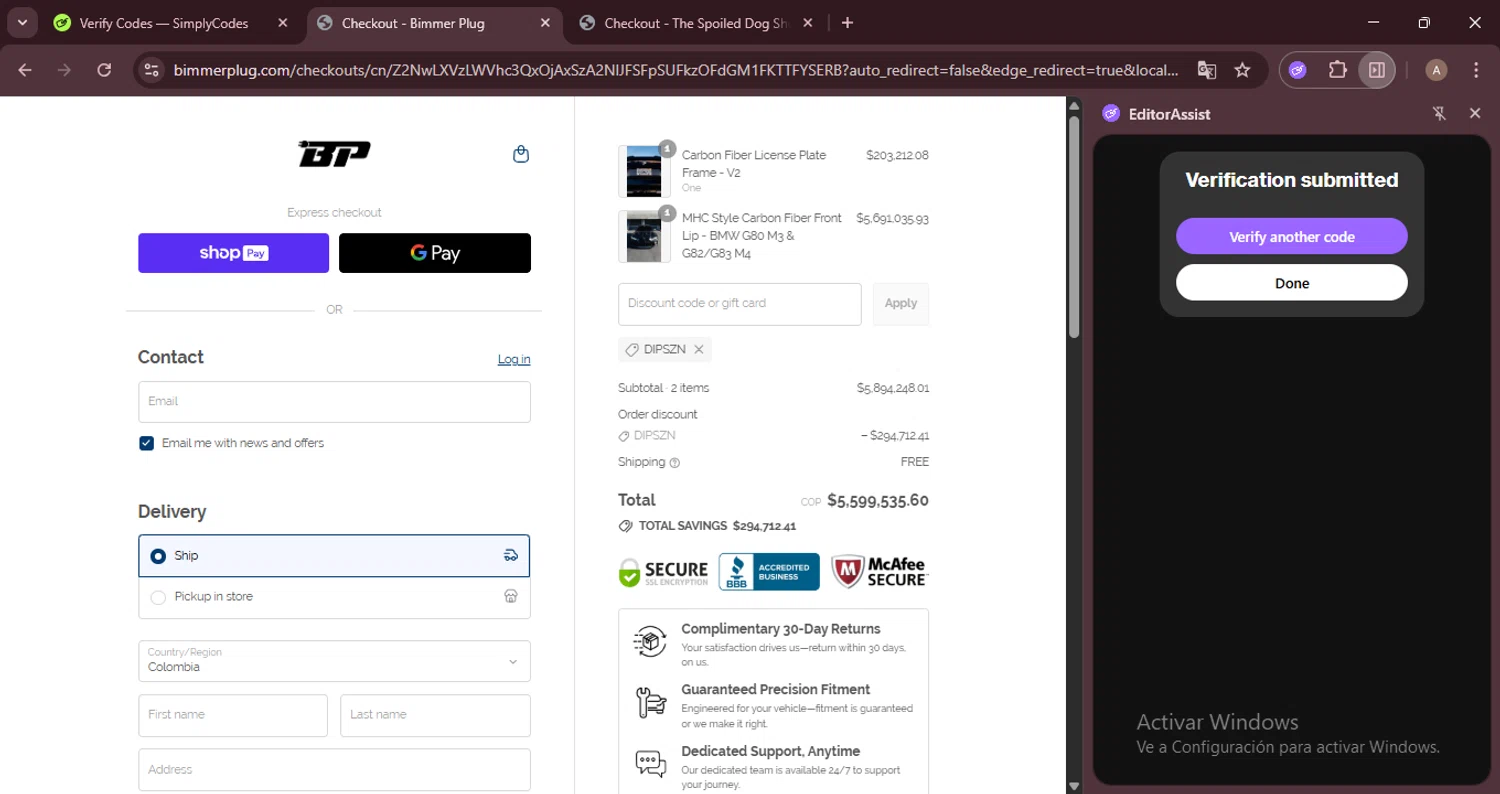Click the browser forward arrow
The image size is (1500, 794).
click(64, 70)
